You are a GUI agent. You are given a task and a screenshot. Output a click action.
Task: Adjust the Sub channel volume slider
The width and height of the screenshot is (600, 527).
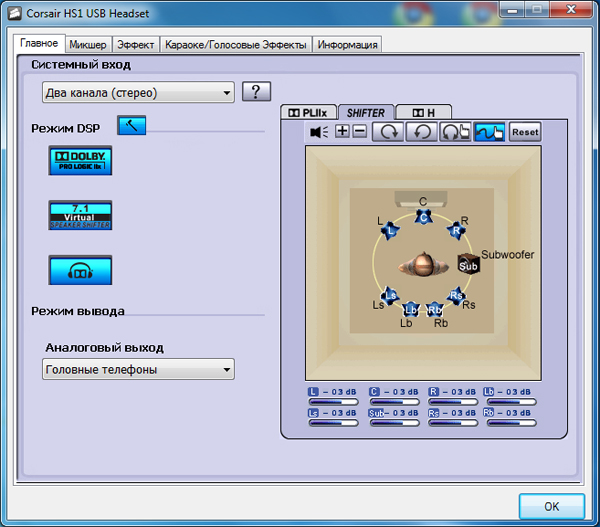click(x=394, y=423)
